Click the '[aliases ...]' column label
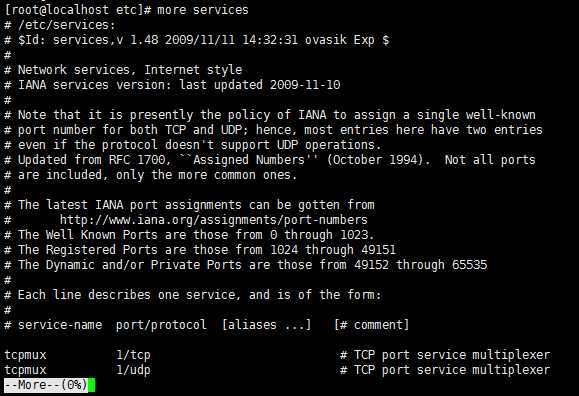 (266, 325)
